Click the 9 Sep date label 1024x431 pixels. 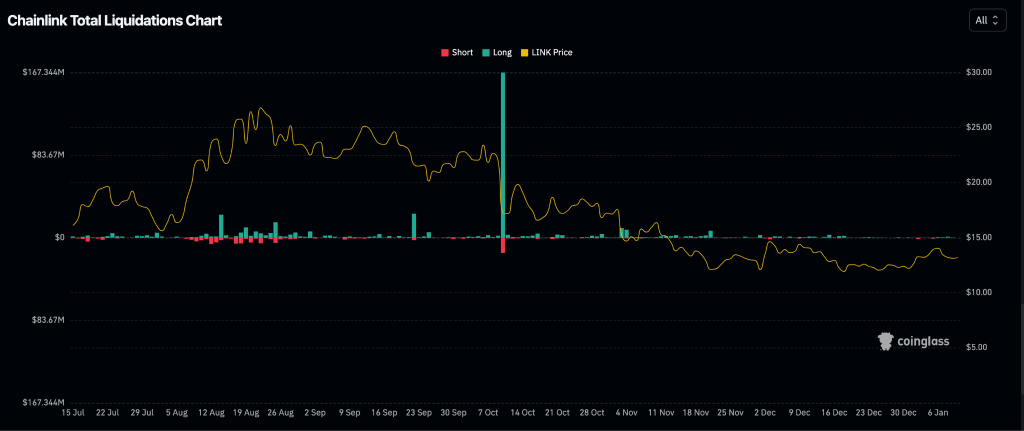pyautogui.click(x=349, y=413)
